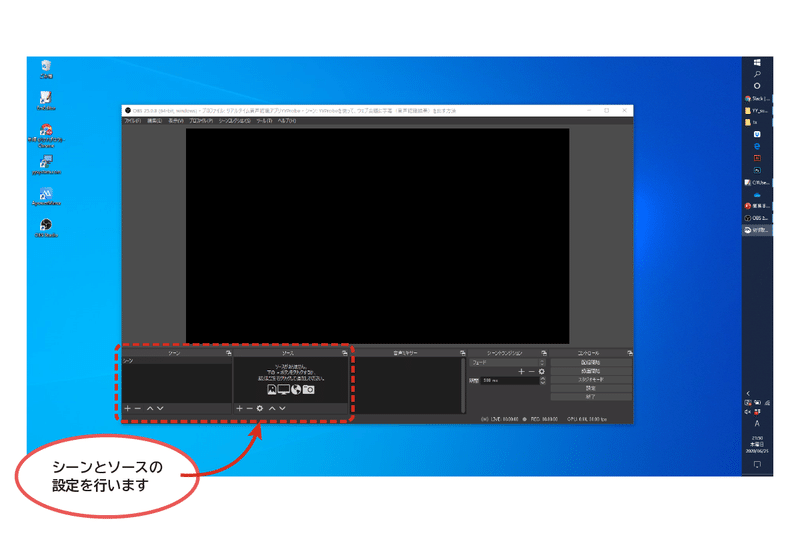Screen dimensions: 800x533
Task: Pop out the Controls dock
Action: pyautogui.click(x=630, y=353)
